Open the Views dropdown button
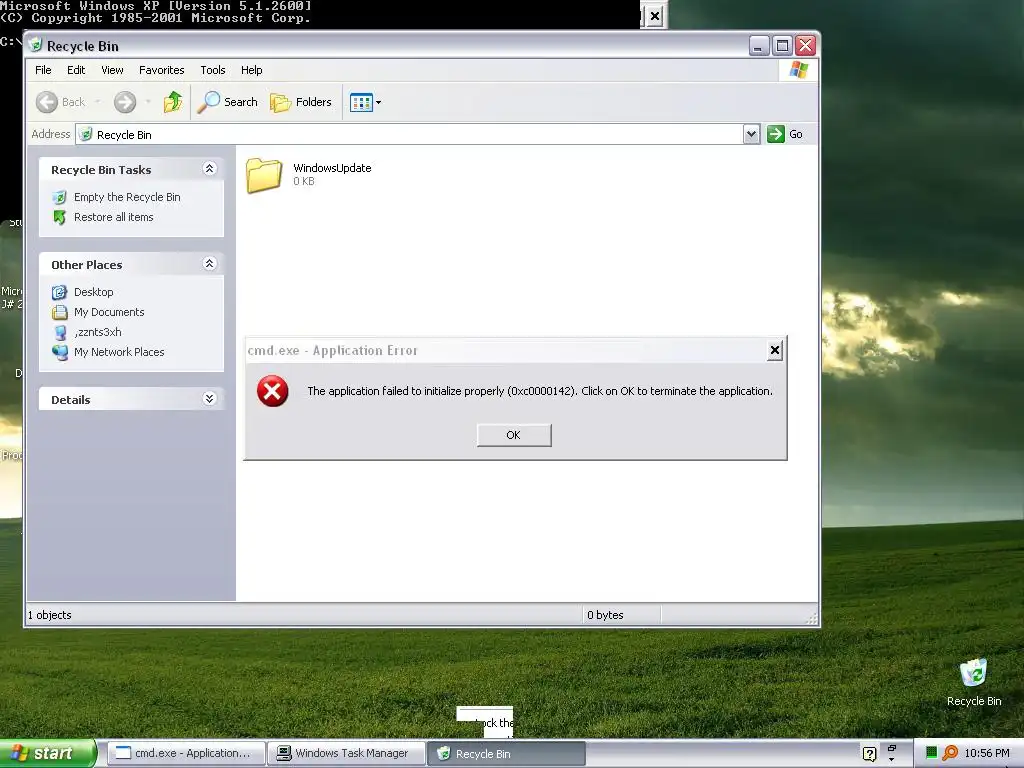Image resolution: width=1024 pixels, height=768 pixels. tap(365, 102)
